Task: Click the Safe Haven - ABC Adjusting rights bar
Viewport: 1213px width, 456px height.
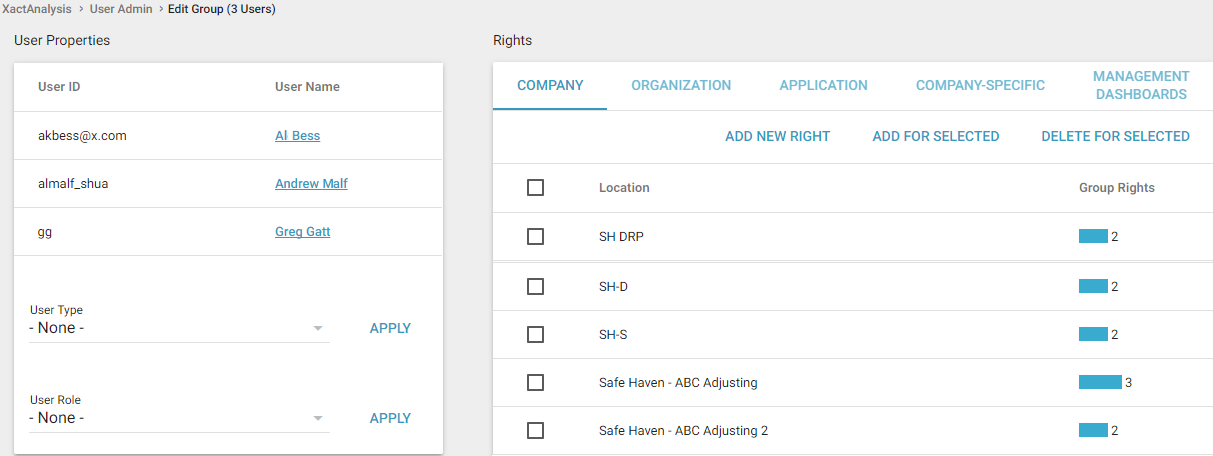Action: (x=1100, y=382)
